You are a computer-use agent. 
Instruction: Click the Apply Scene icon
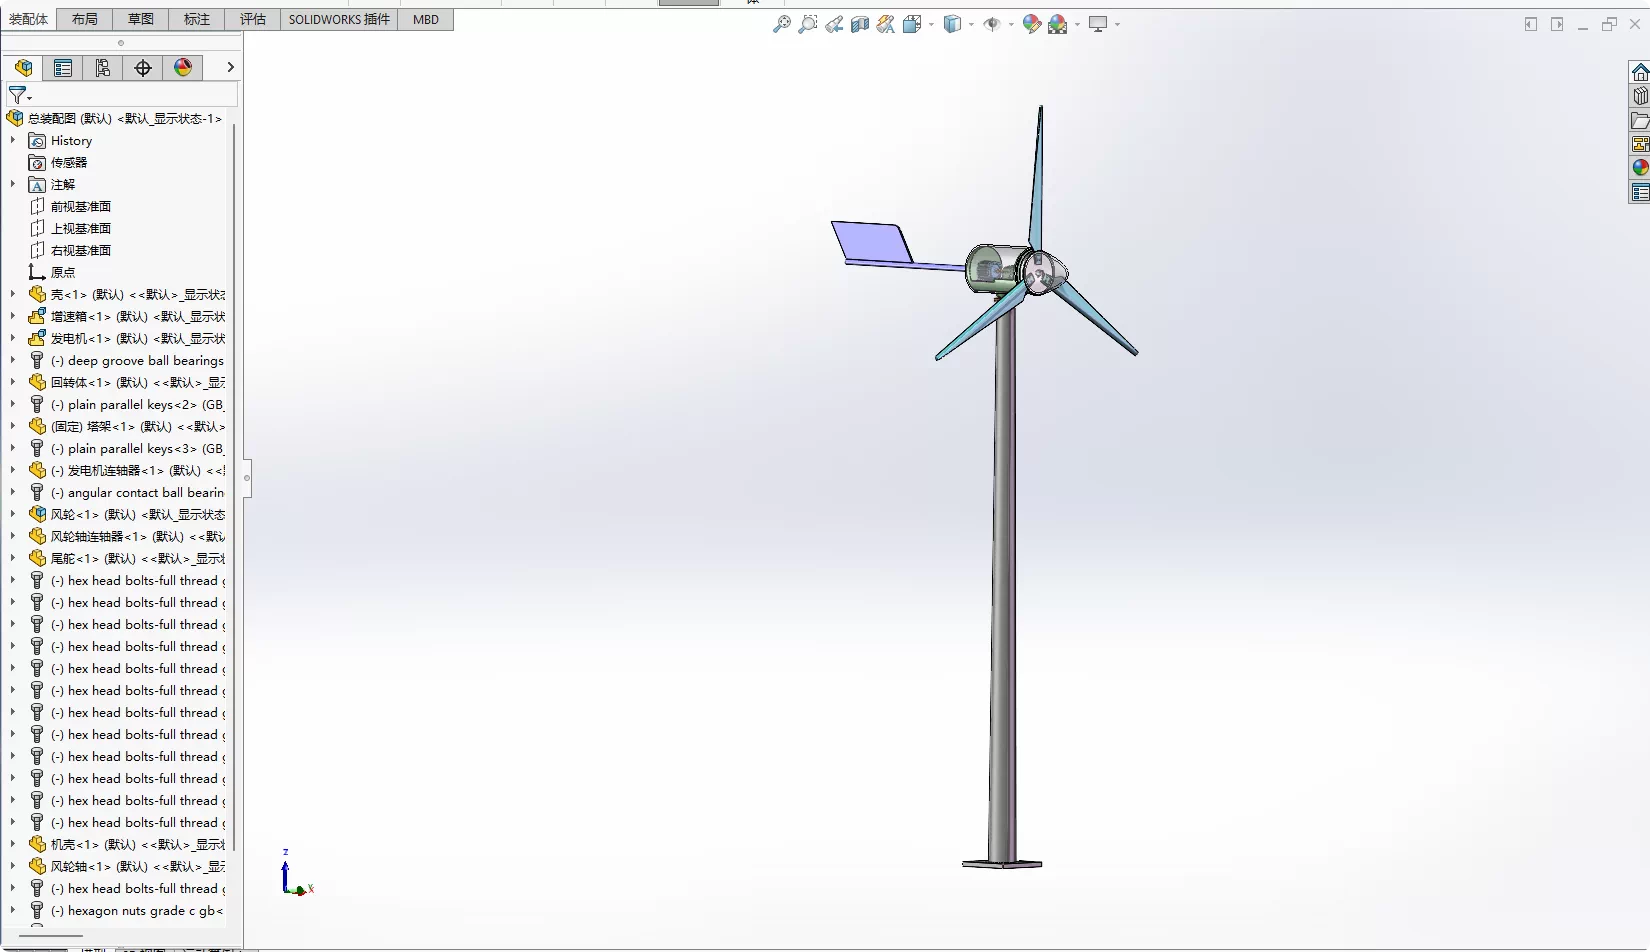click(x=1058, y=24)
